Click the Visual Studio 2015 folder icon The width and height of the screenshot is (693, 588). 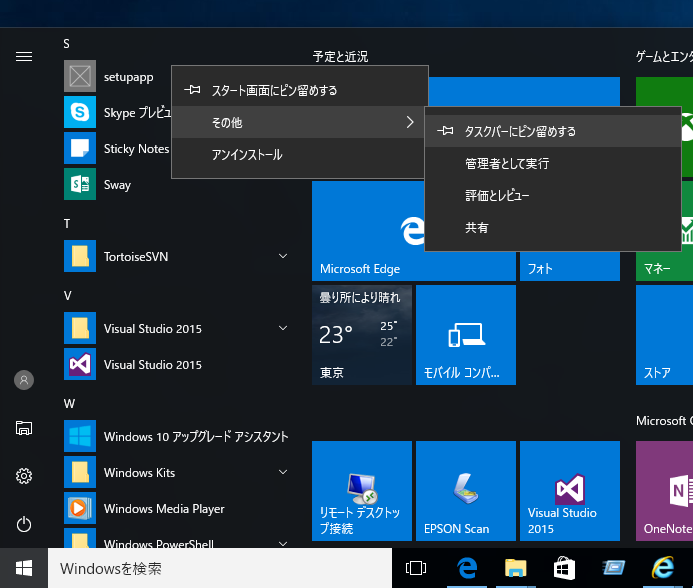click(x=80, y=328)
